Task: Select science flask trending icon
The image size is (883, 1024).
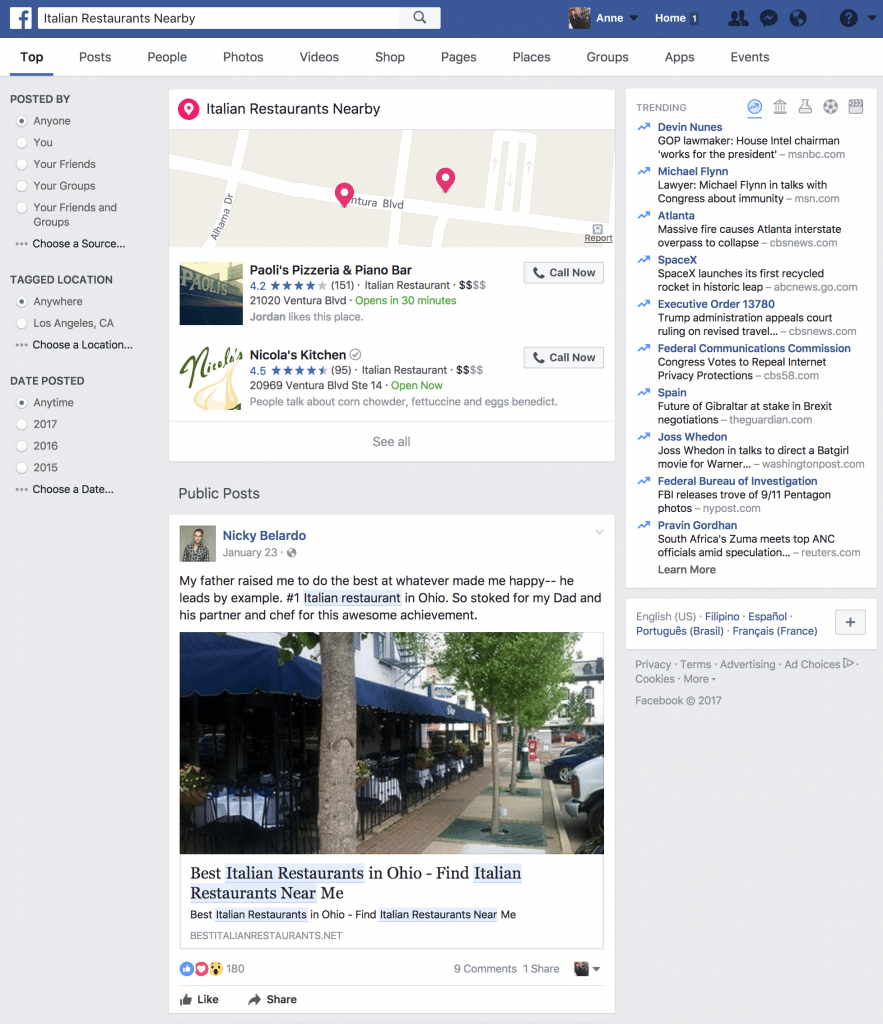Action: pyautogui.click(x=805, y=106)
